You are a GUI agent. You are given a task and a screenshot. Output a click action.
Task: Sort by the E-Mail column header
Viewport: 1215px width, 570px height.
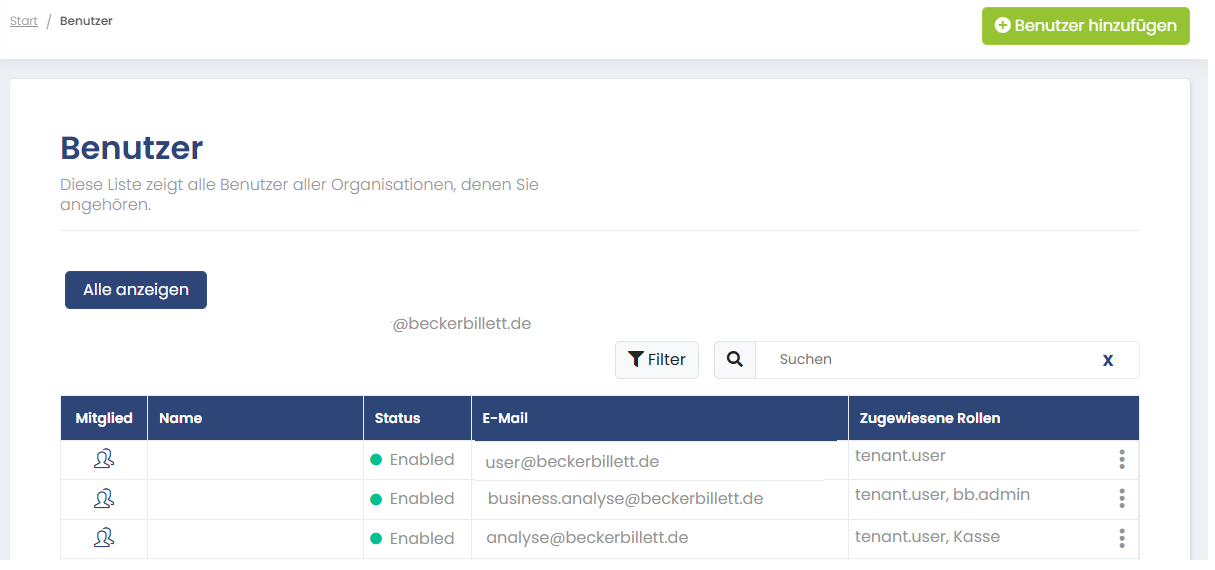pyautogui.click(x=504, y=418)
